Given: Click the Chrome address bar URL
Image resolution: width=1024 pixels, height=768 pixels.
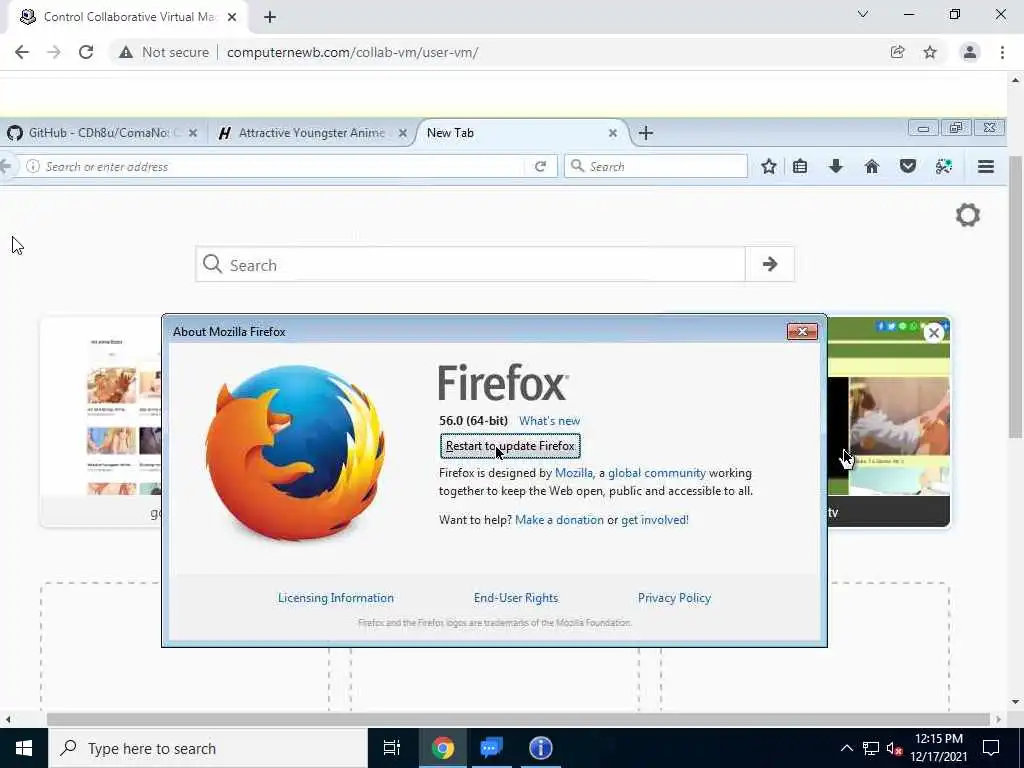Looking at the screenshot, I should click(353, 52).
